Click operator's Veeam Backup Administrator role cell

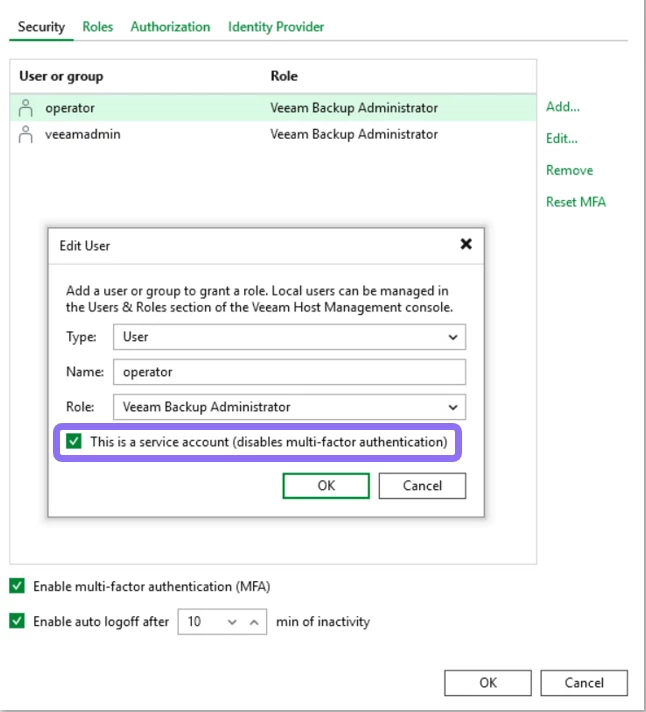pos(354,108)
